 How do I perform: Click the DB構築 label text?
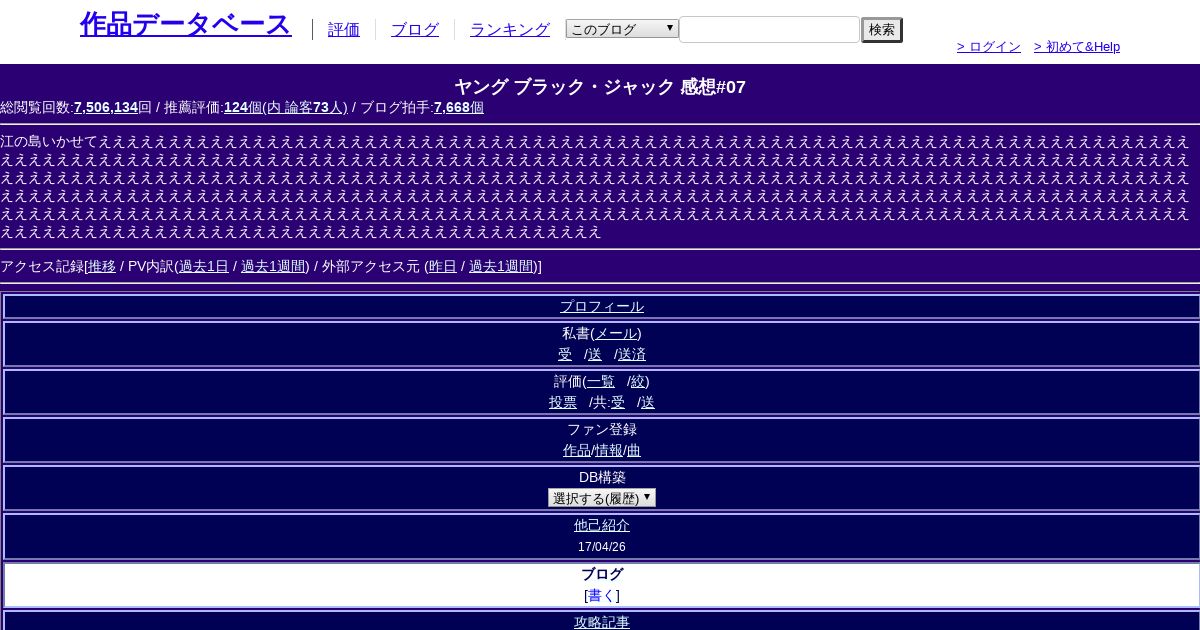(602, 477)
